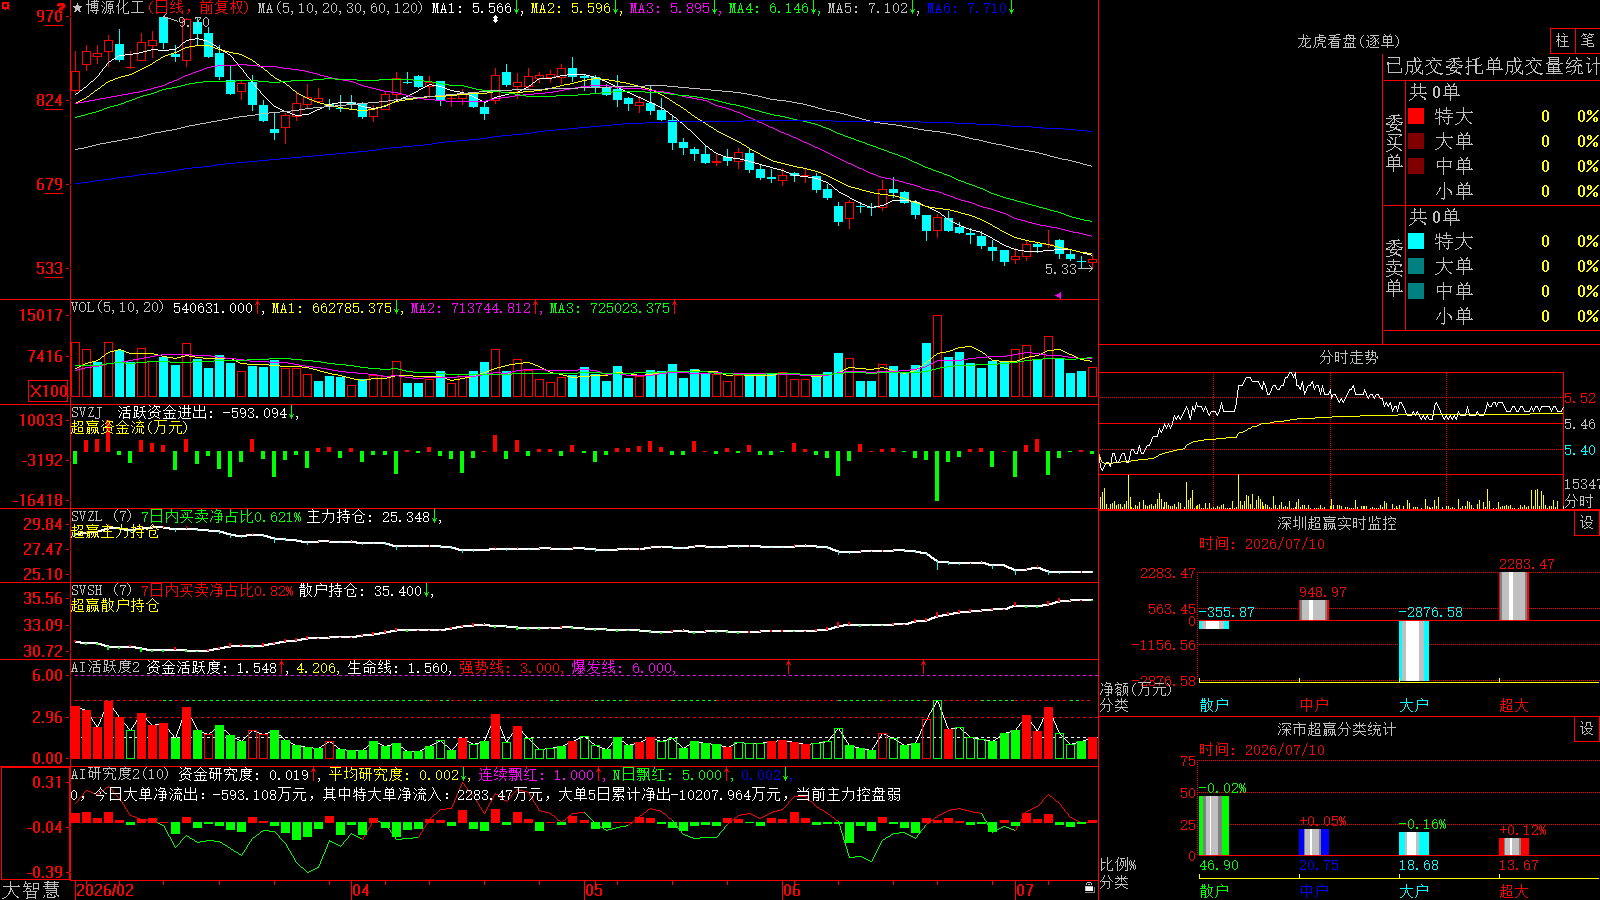Click the 爆发线: 6.000 label
Image resolution: width=1600 pixels, height=900 pixels.
click(x=624, y=668)
